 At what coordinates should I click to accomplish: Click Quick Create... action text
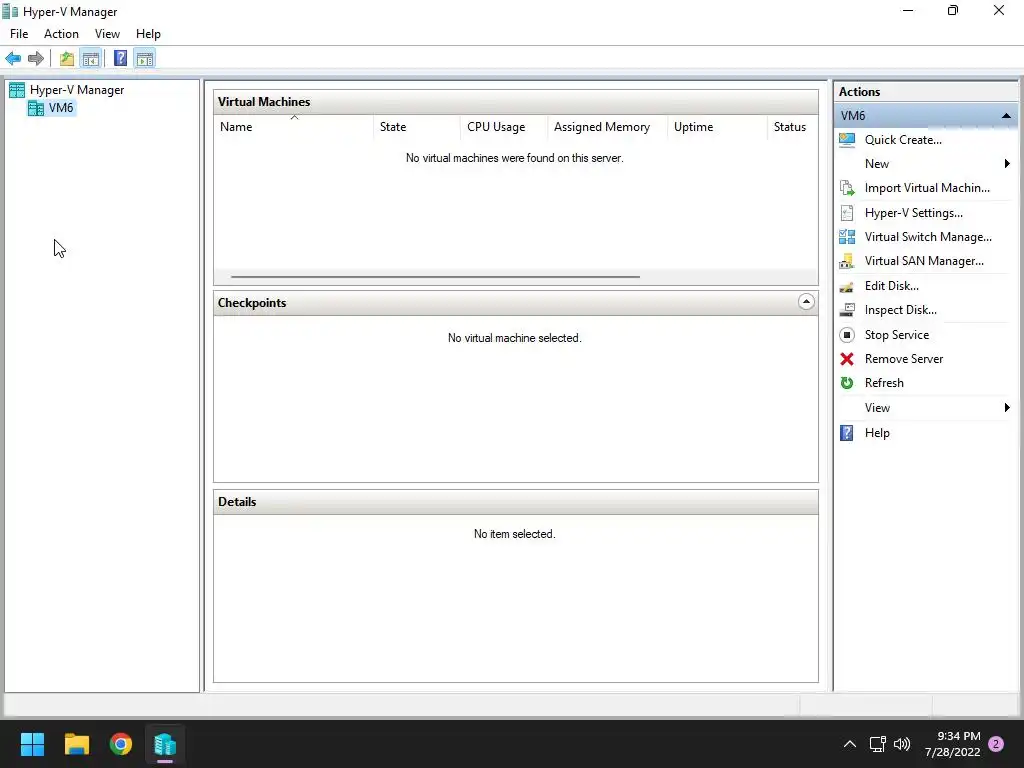click(903, 140)
